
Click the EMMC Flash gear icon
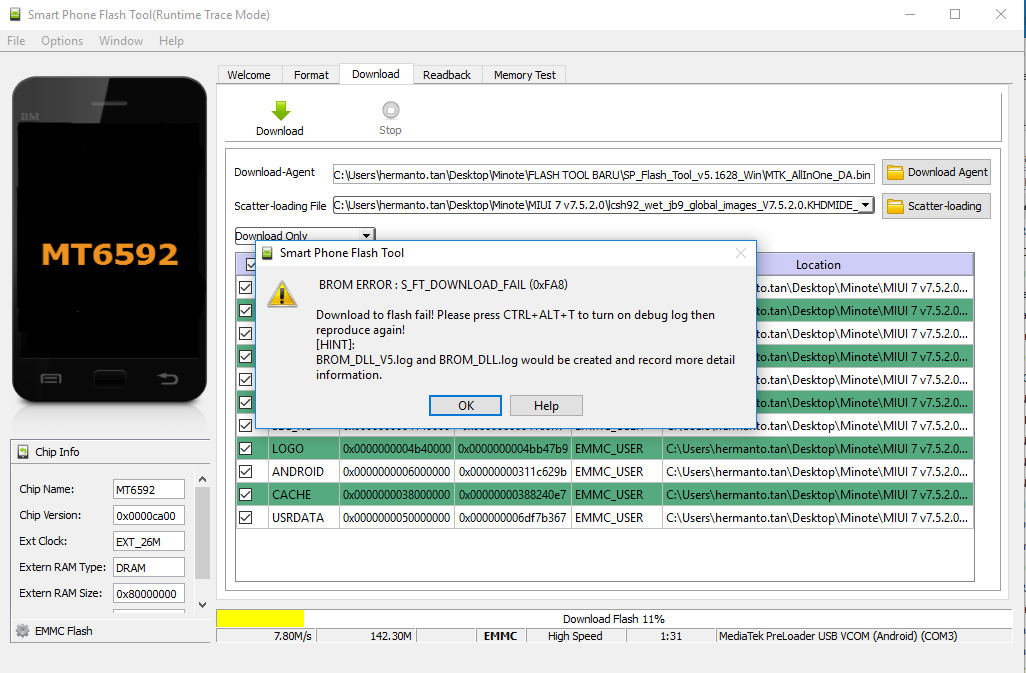22,631
